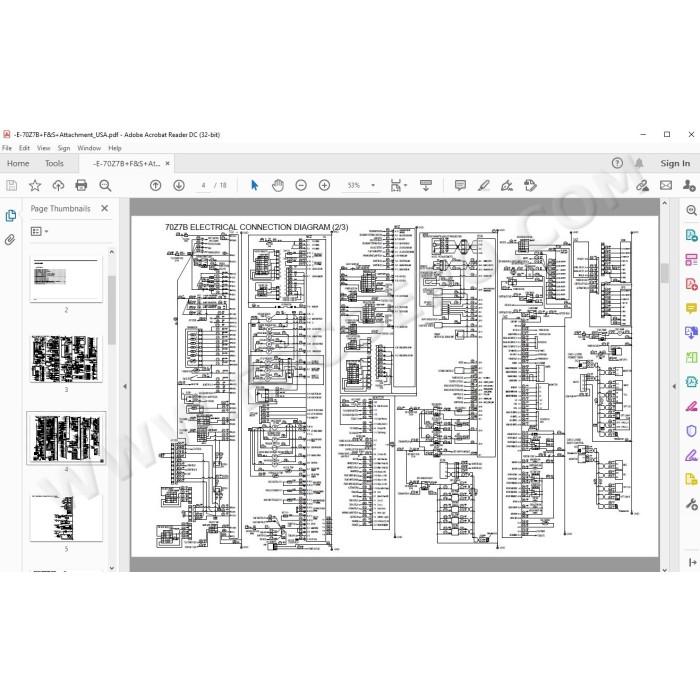Upload file to cloud icon
Image resolution: width=700 pixels, height=700 pixels.
[58, 185]
